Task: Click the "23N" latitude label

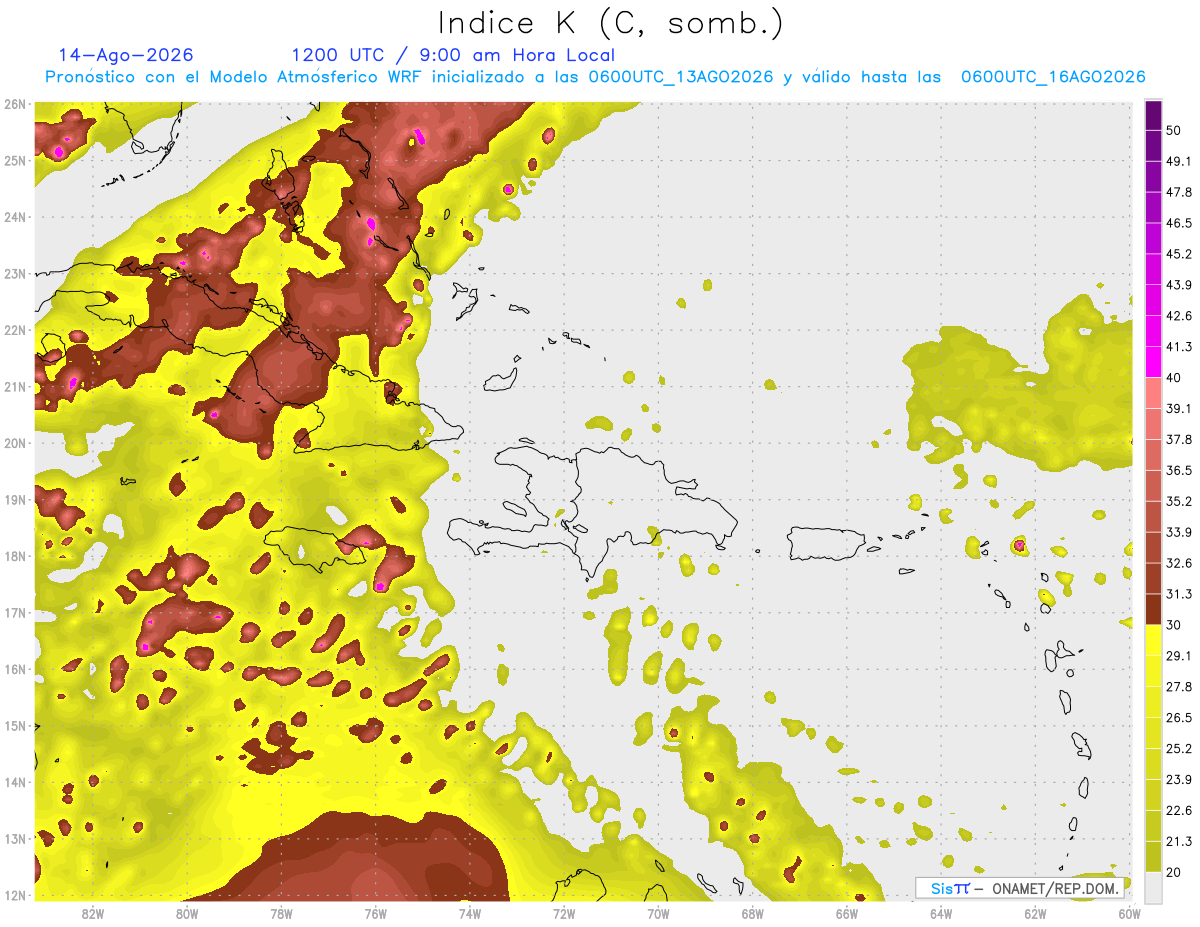Action: (15, 273)
